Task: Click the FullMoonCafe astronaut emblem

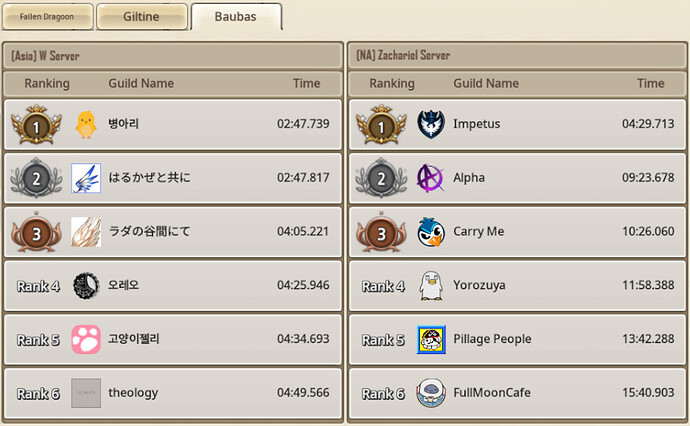Action: click(x=431, y=393)
